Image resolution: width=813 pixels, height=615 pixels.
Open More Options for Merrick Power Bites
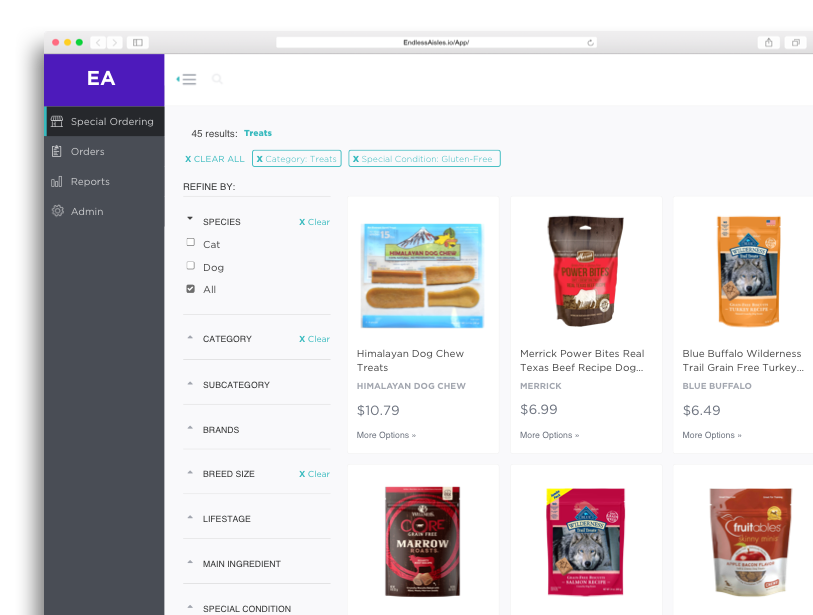550,435
